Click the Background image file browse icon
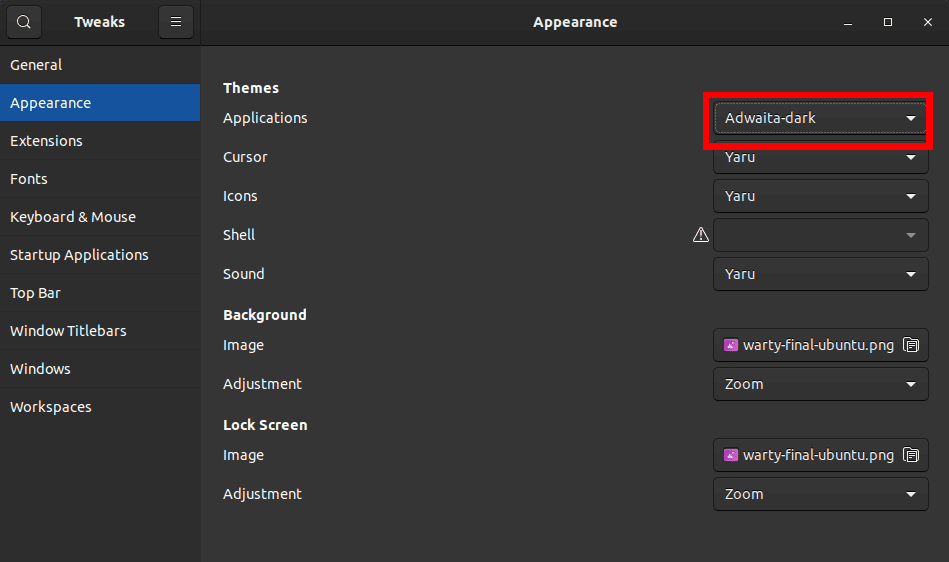This screenshot has height=562, width=949. pyautogui.click(x=911, y=345)
